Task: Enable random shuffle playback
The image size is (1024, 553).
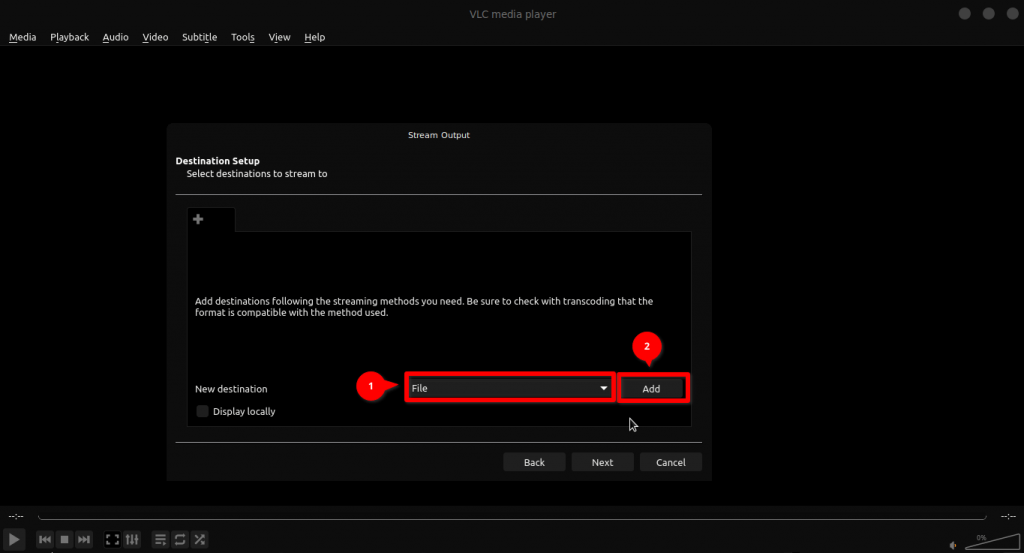Action: 200,539
